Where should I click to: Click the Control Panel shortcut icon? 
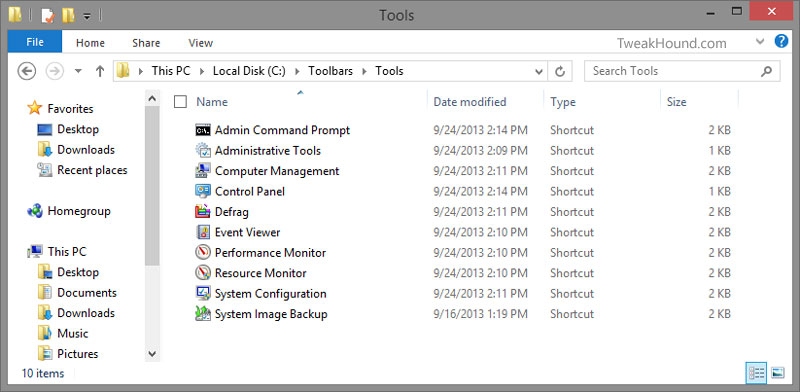pyautogui.click(x=203, y=191)
